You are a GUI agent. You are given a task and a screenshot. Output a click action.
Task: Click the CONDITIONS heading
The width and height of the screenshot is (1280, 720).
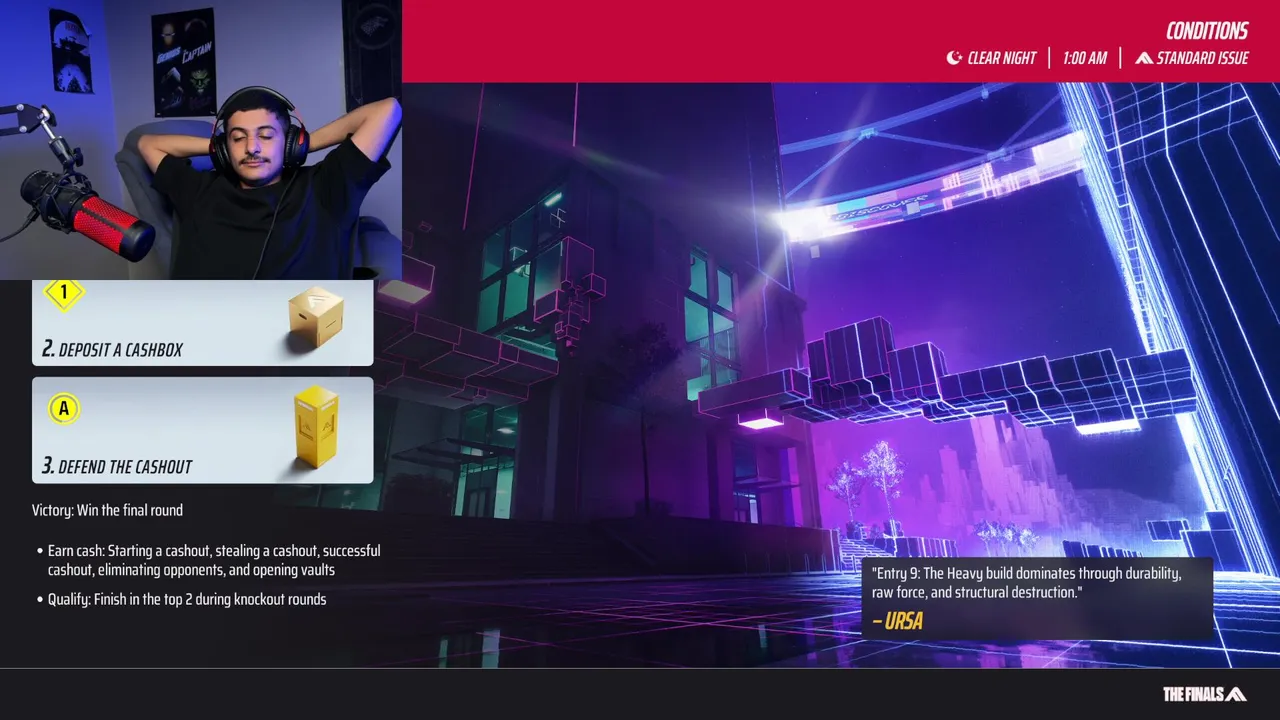tap(1207, 31)
